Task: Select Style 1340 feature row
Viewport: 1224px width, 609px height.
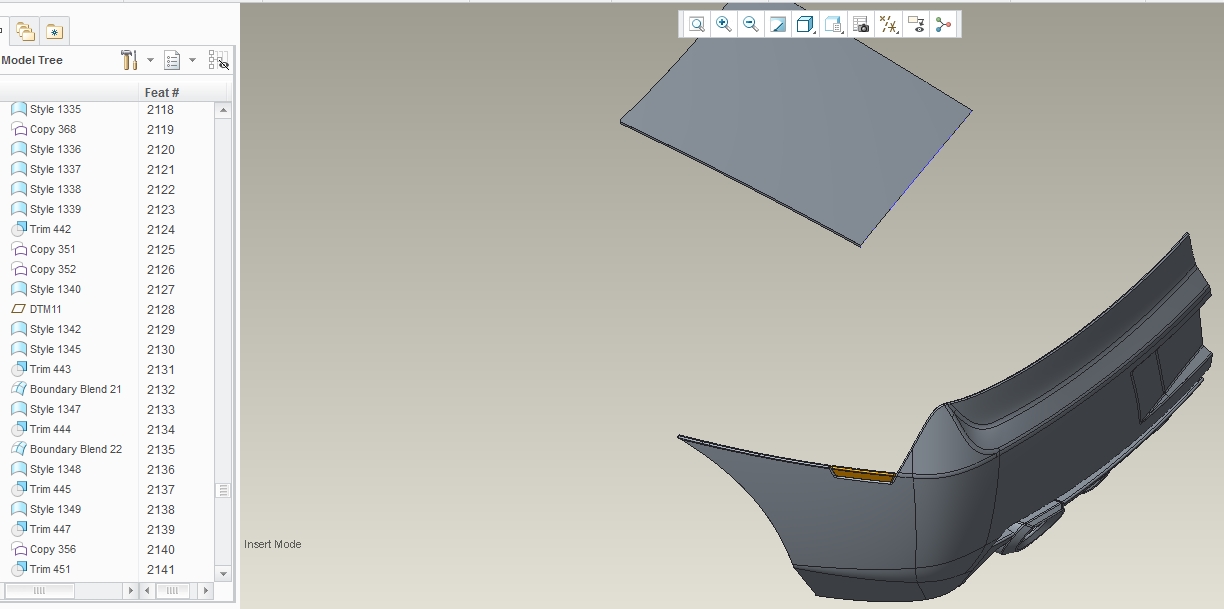Action: tap(55, 289)
